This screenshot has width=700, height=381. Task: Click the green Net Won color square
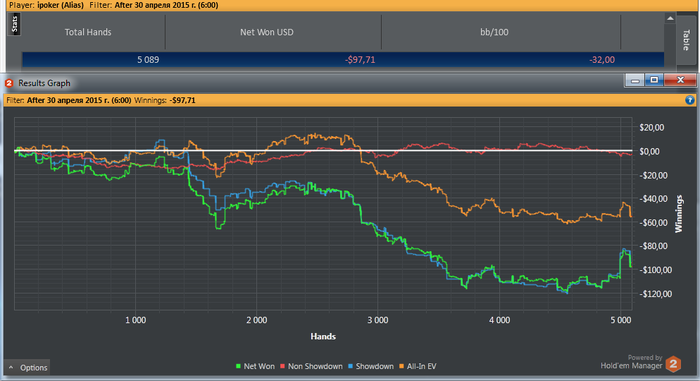[x=238, y=366]
